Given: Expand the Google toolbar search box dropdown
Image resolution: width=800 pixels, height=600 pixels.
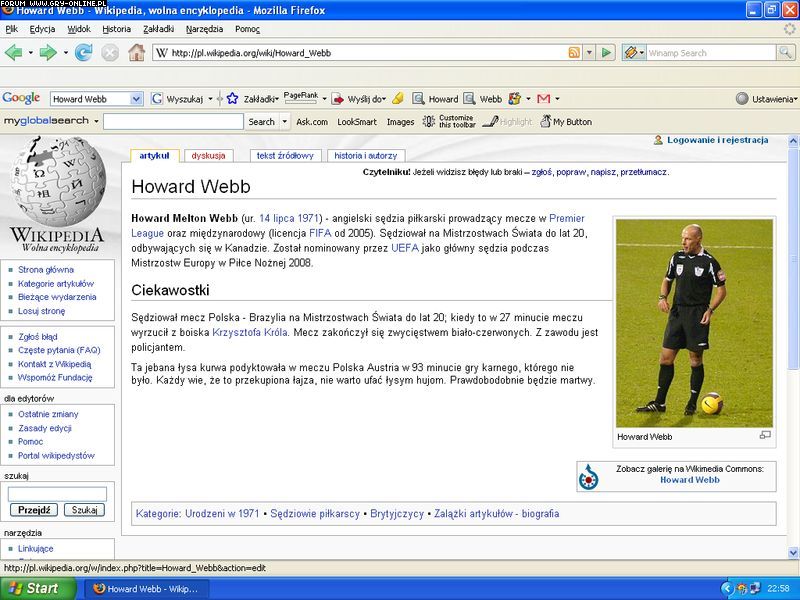Looking at the screenshot, I should pyautogui.click(x=136, y=99).
